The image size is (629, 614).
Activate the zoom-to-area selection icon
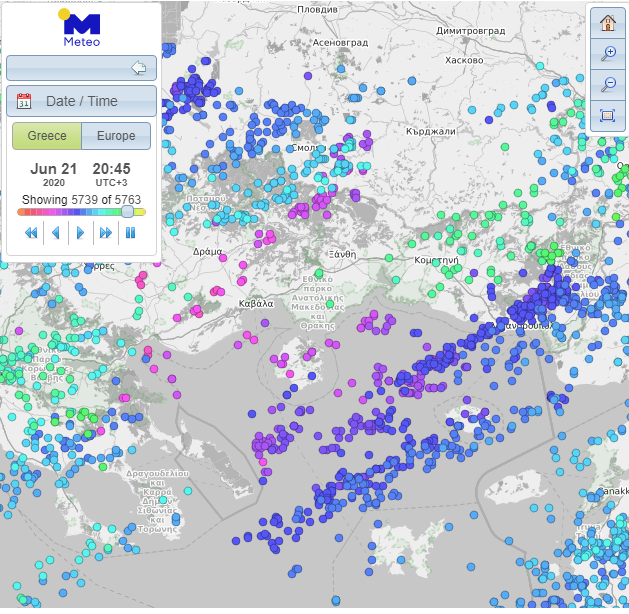tap(607, 116)
